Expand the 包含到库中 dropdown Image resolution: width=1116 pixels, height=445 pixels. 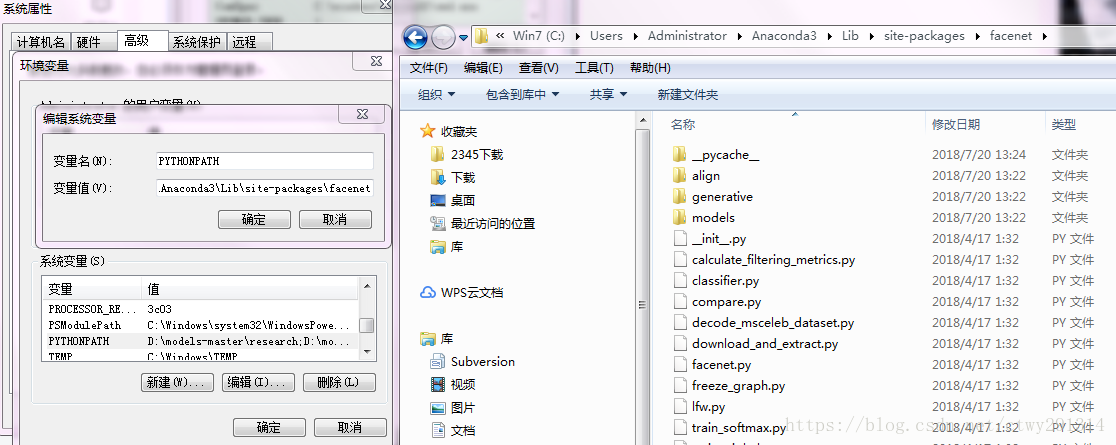point(522,94)
